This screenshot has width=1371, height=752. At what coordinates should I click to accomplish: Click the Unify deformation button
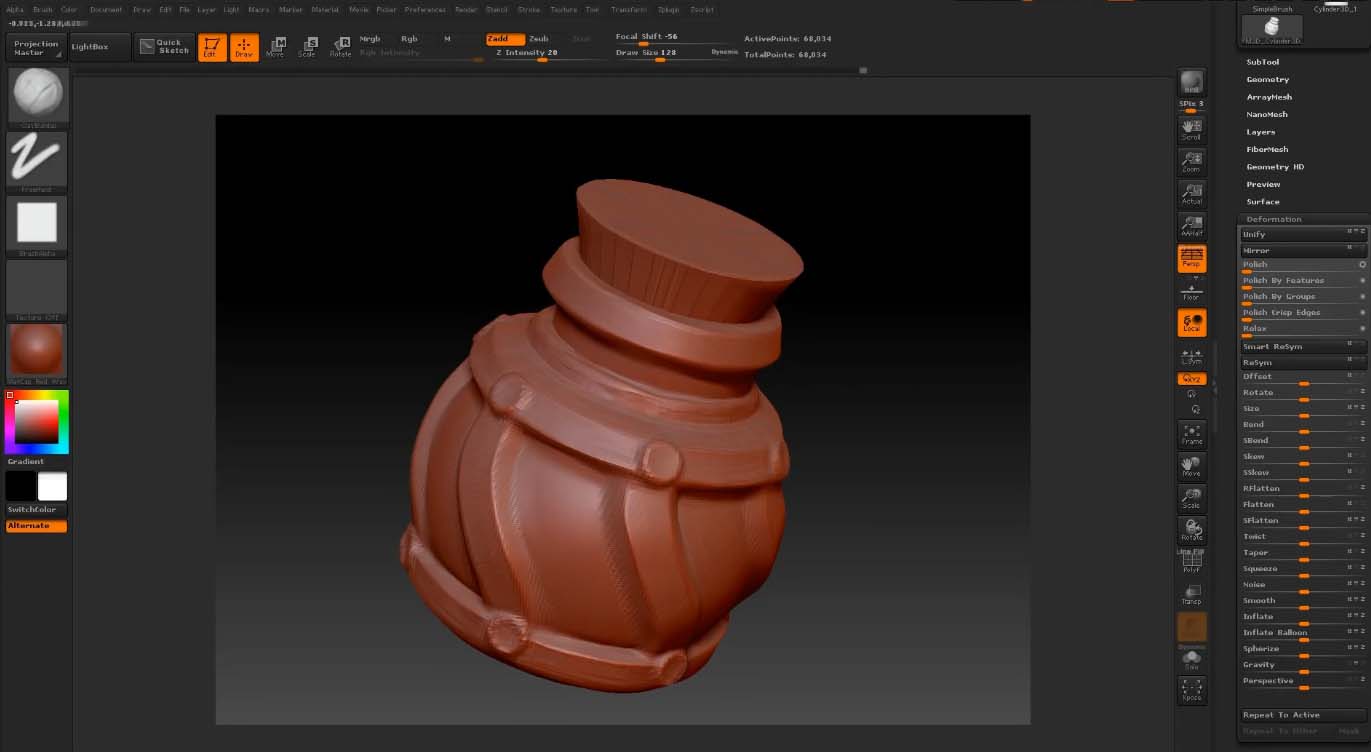1304,235
